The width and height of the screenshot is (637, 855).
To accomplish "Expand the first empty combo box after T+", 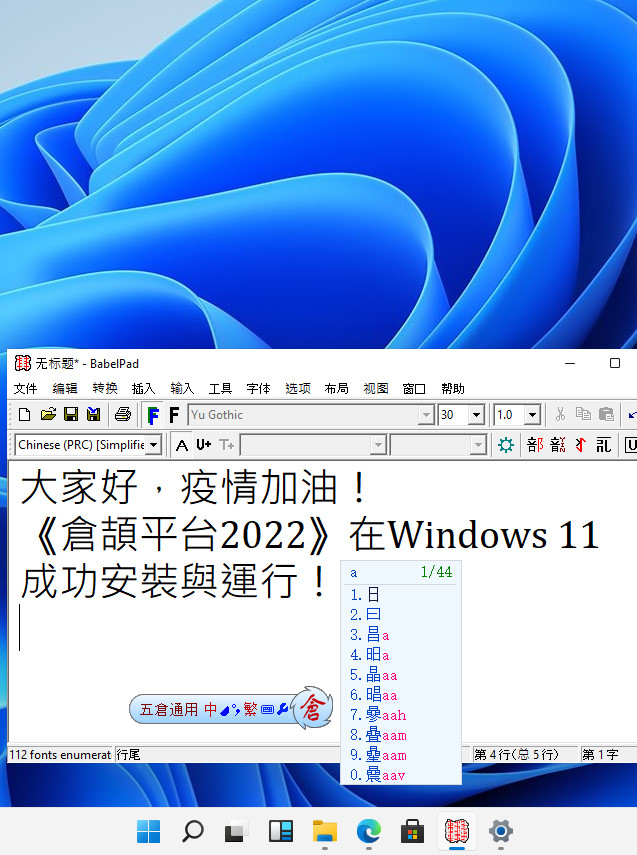I will click(x=378, y=445).
